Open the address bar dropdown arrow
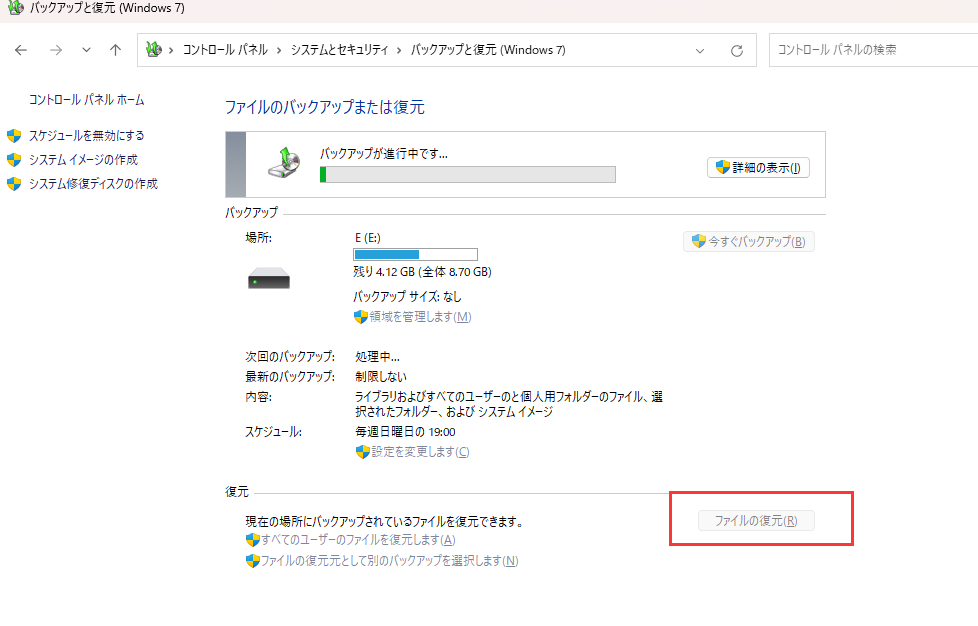 point(700,49)
